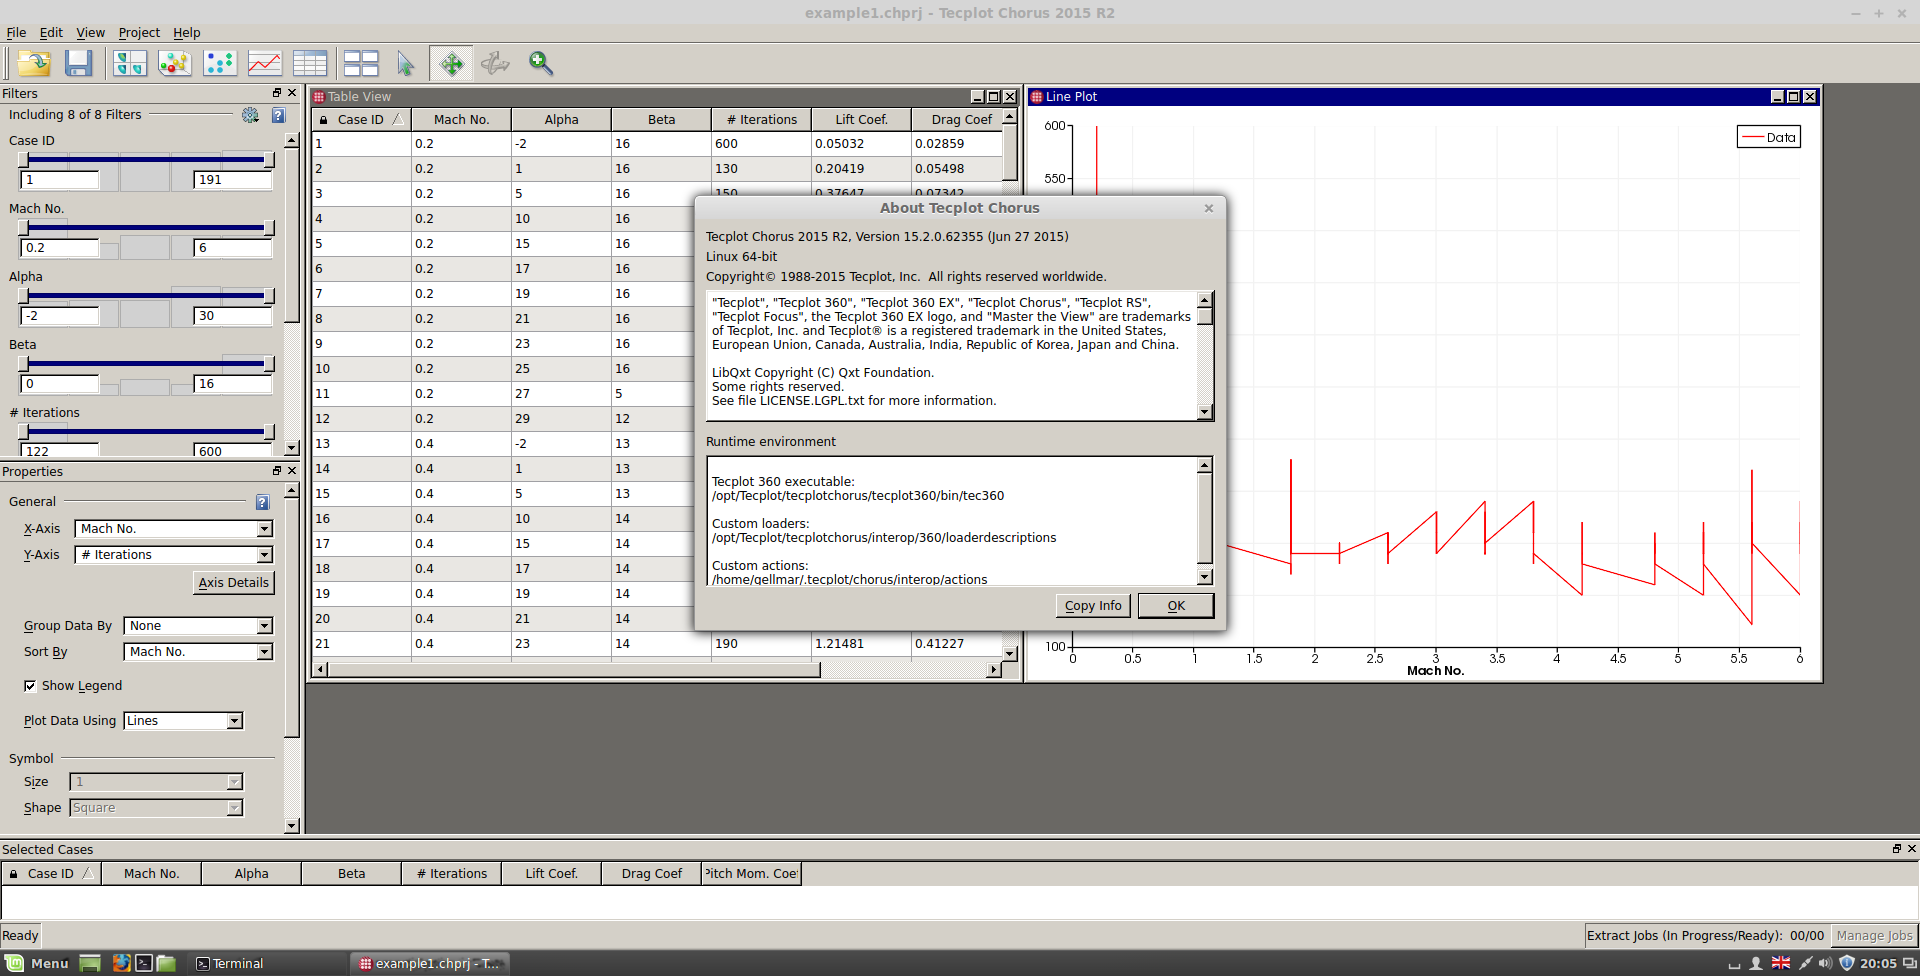1920x976 pixels.
Task: Click the Runtime environment scrollbar down arrow
Action: pyautogui.click(x=1205, y=577)
